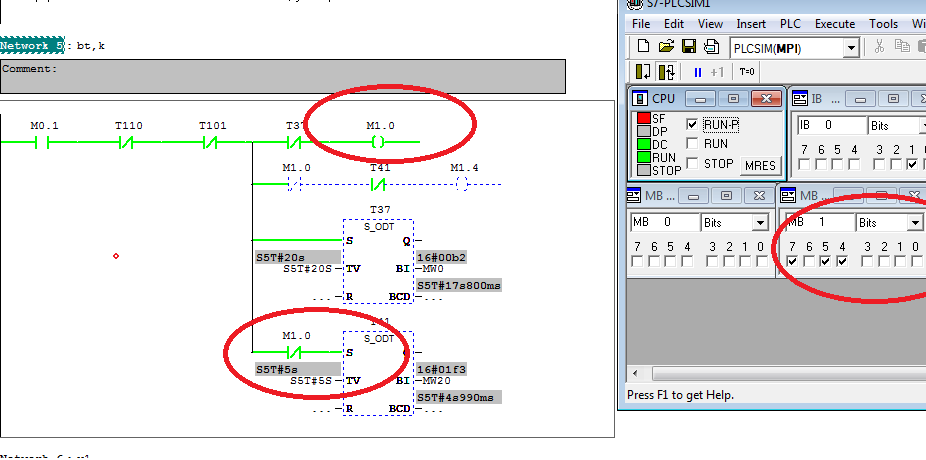The image size is (926, 460).
Task: Close the CPU subwindow
Action: [x=766, y=99]
